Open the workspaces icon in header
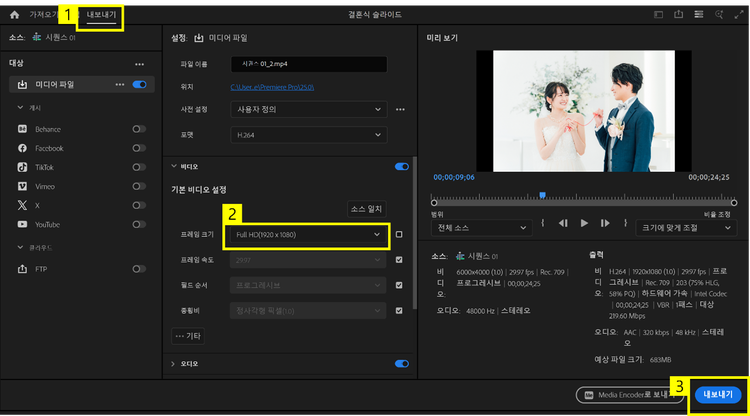The image size is (750, 416). pyautogui.click(x=659, y=15)
